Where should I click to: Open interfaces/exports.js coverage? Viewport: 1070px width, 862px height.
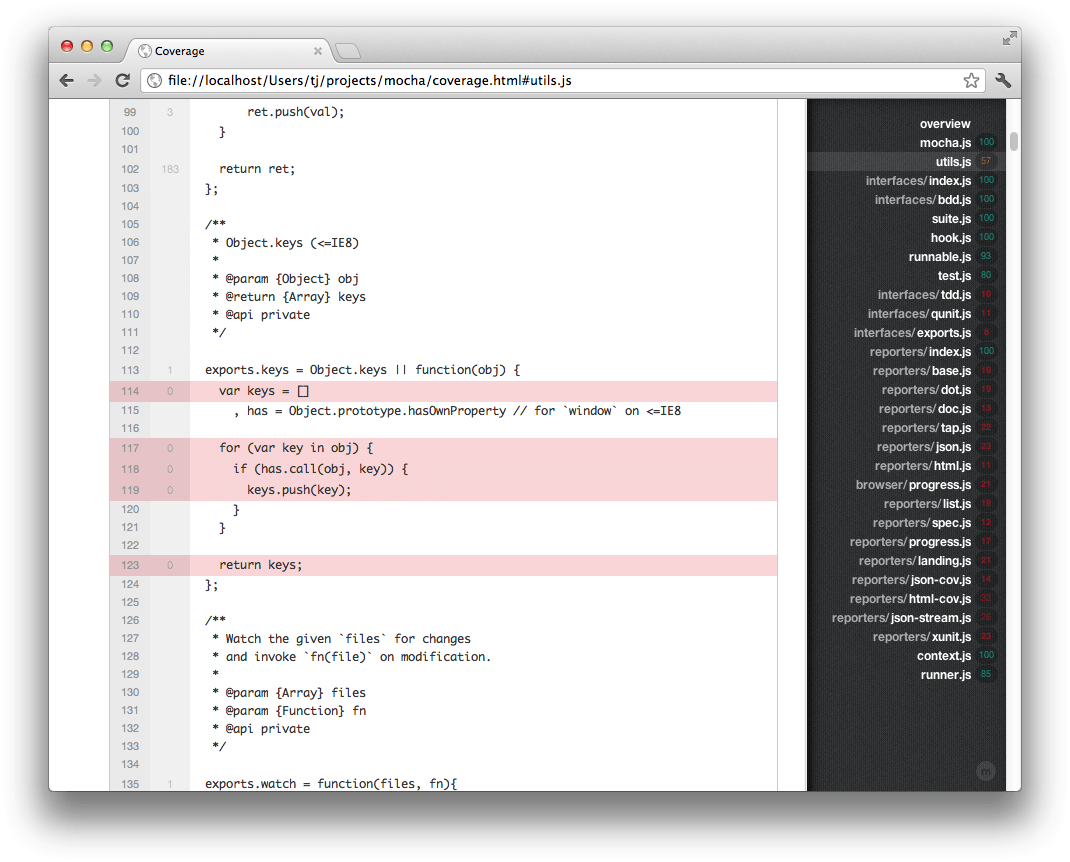[912, 333]
